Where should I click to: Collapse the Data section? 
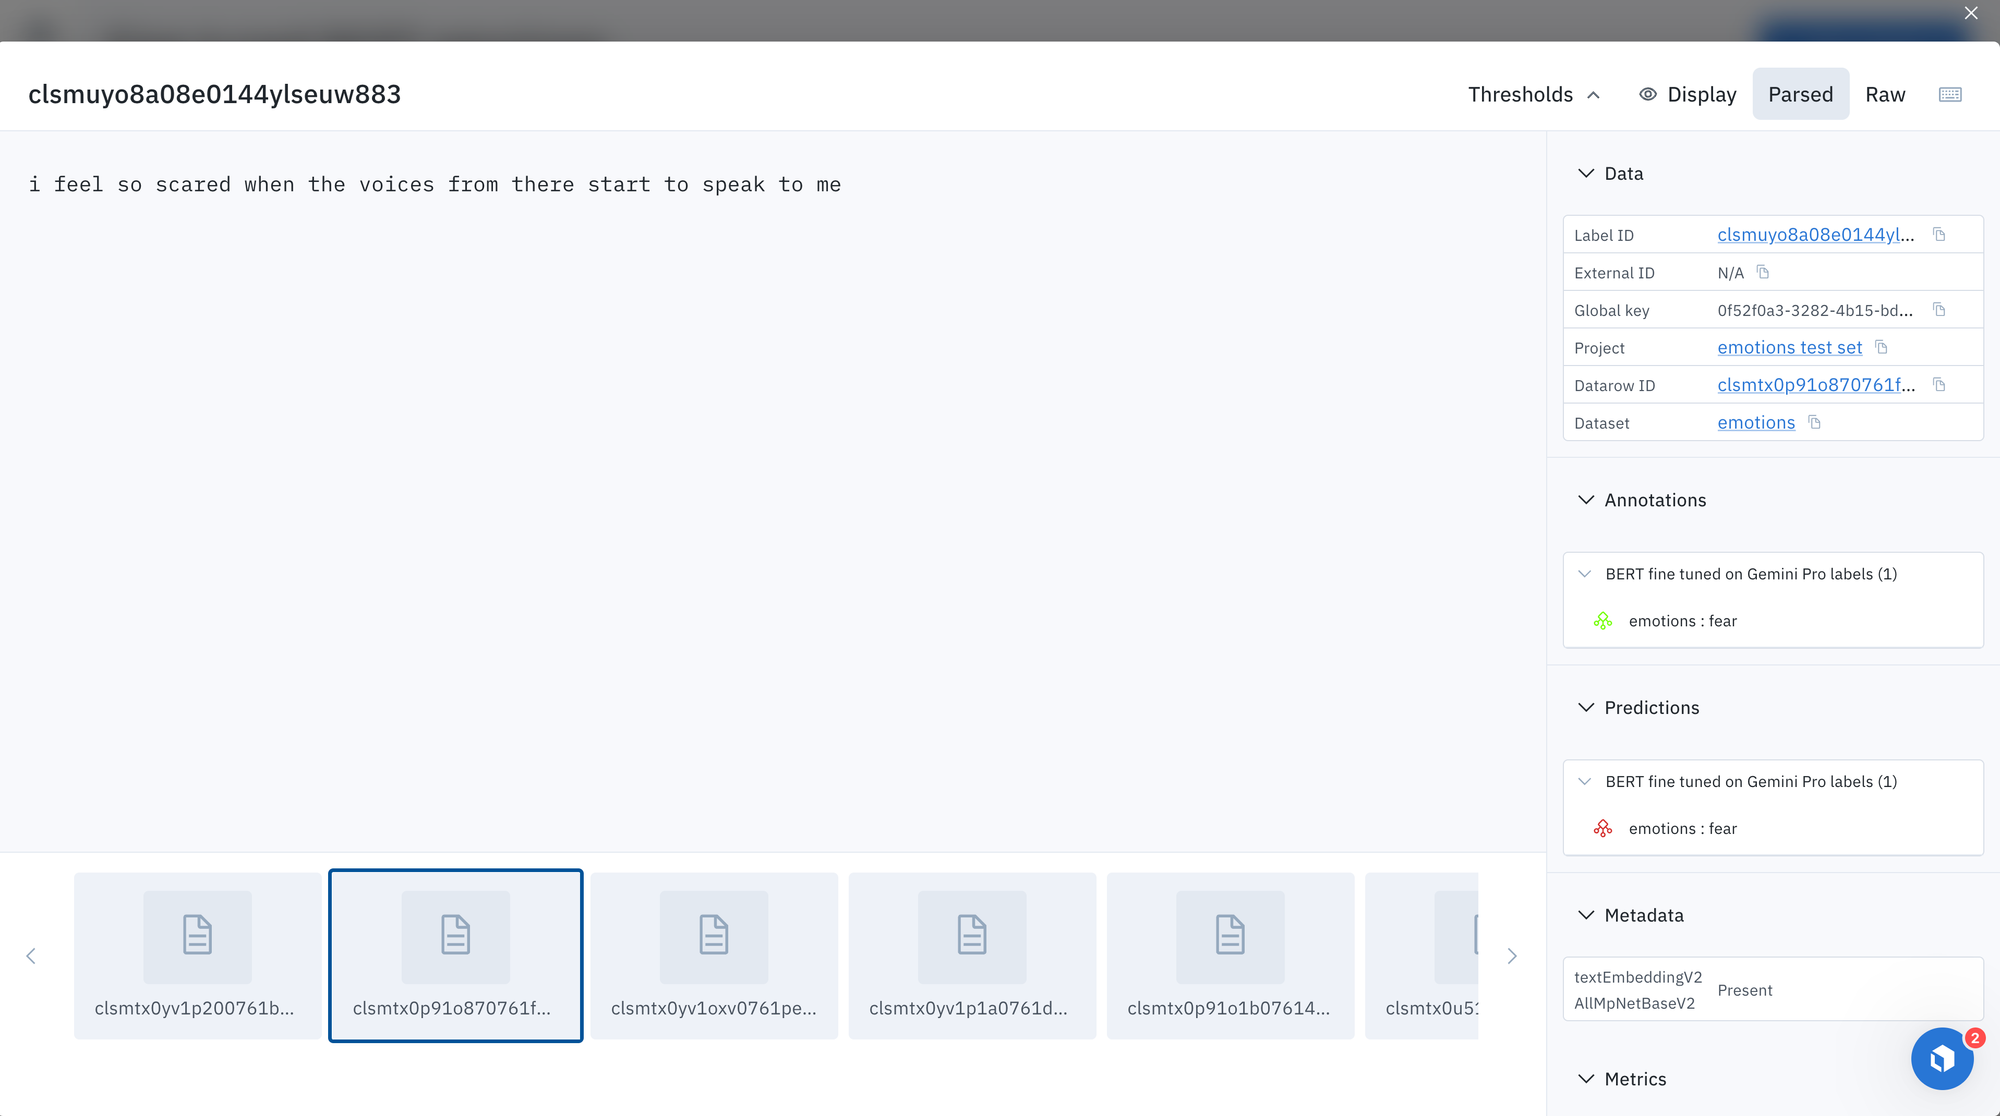[x=1586, y=173]
